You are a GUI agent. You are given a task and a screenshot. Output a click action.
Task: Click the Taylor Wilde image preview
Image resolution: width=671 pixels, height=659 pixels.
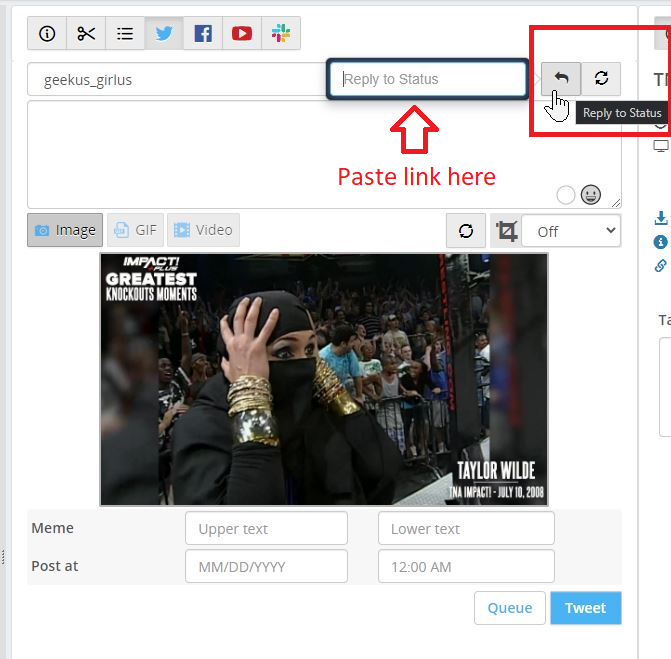(x=324, y=380)
